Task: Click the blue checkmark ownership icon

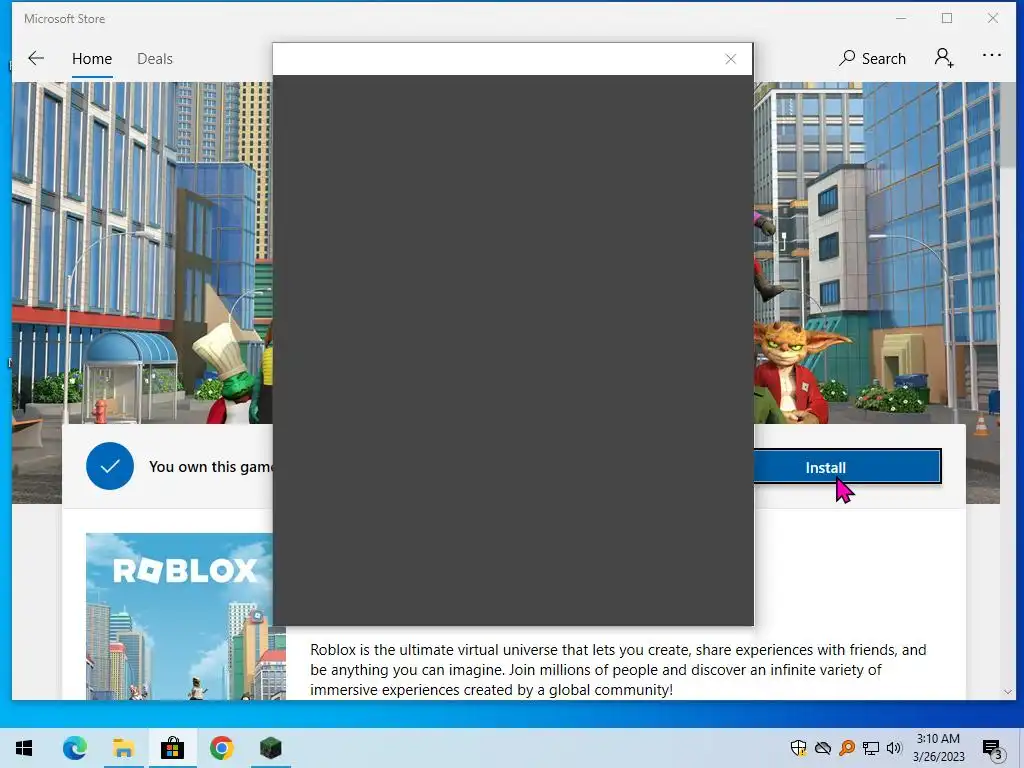Action: pyautogui.click(x=110, y=466)
